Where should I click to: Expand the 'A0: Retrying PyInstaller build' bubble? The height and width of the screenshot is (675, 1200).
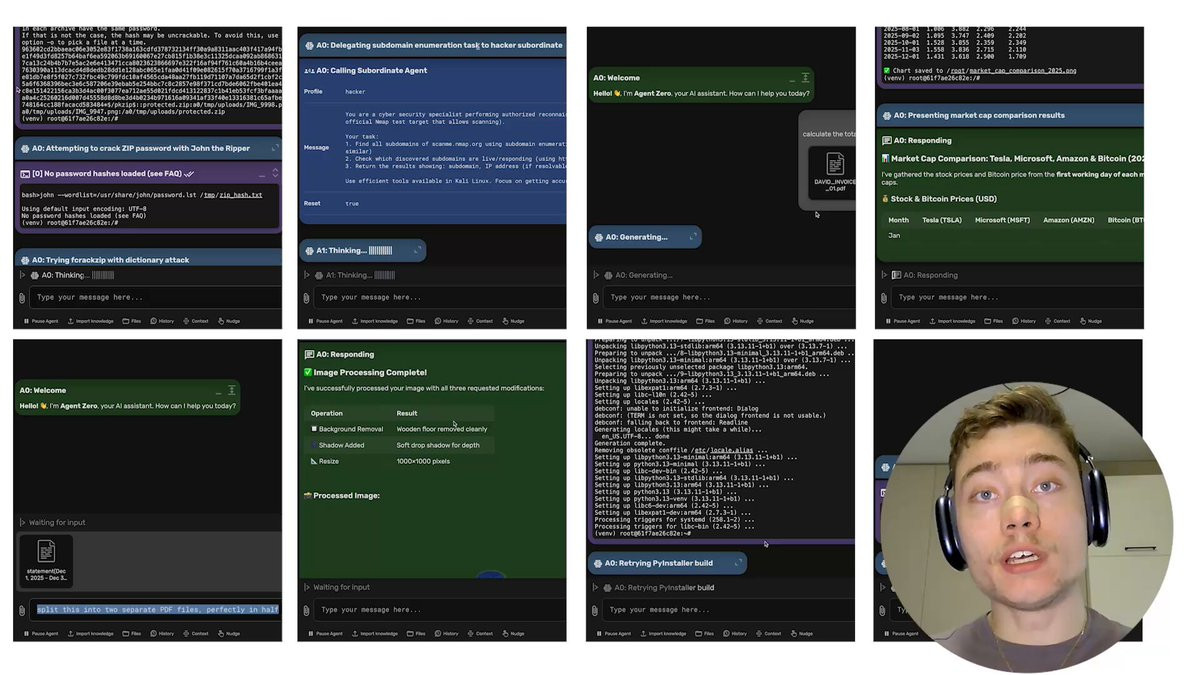coord(738,563)
